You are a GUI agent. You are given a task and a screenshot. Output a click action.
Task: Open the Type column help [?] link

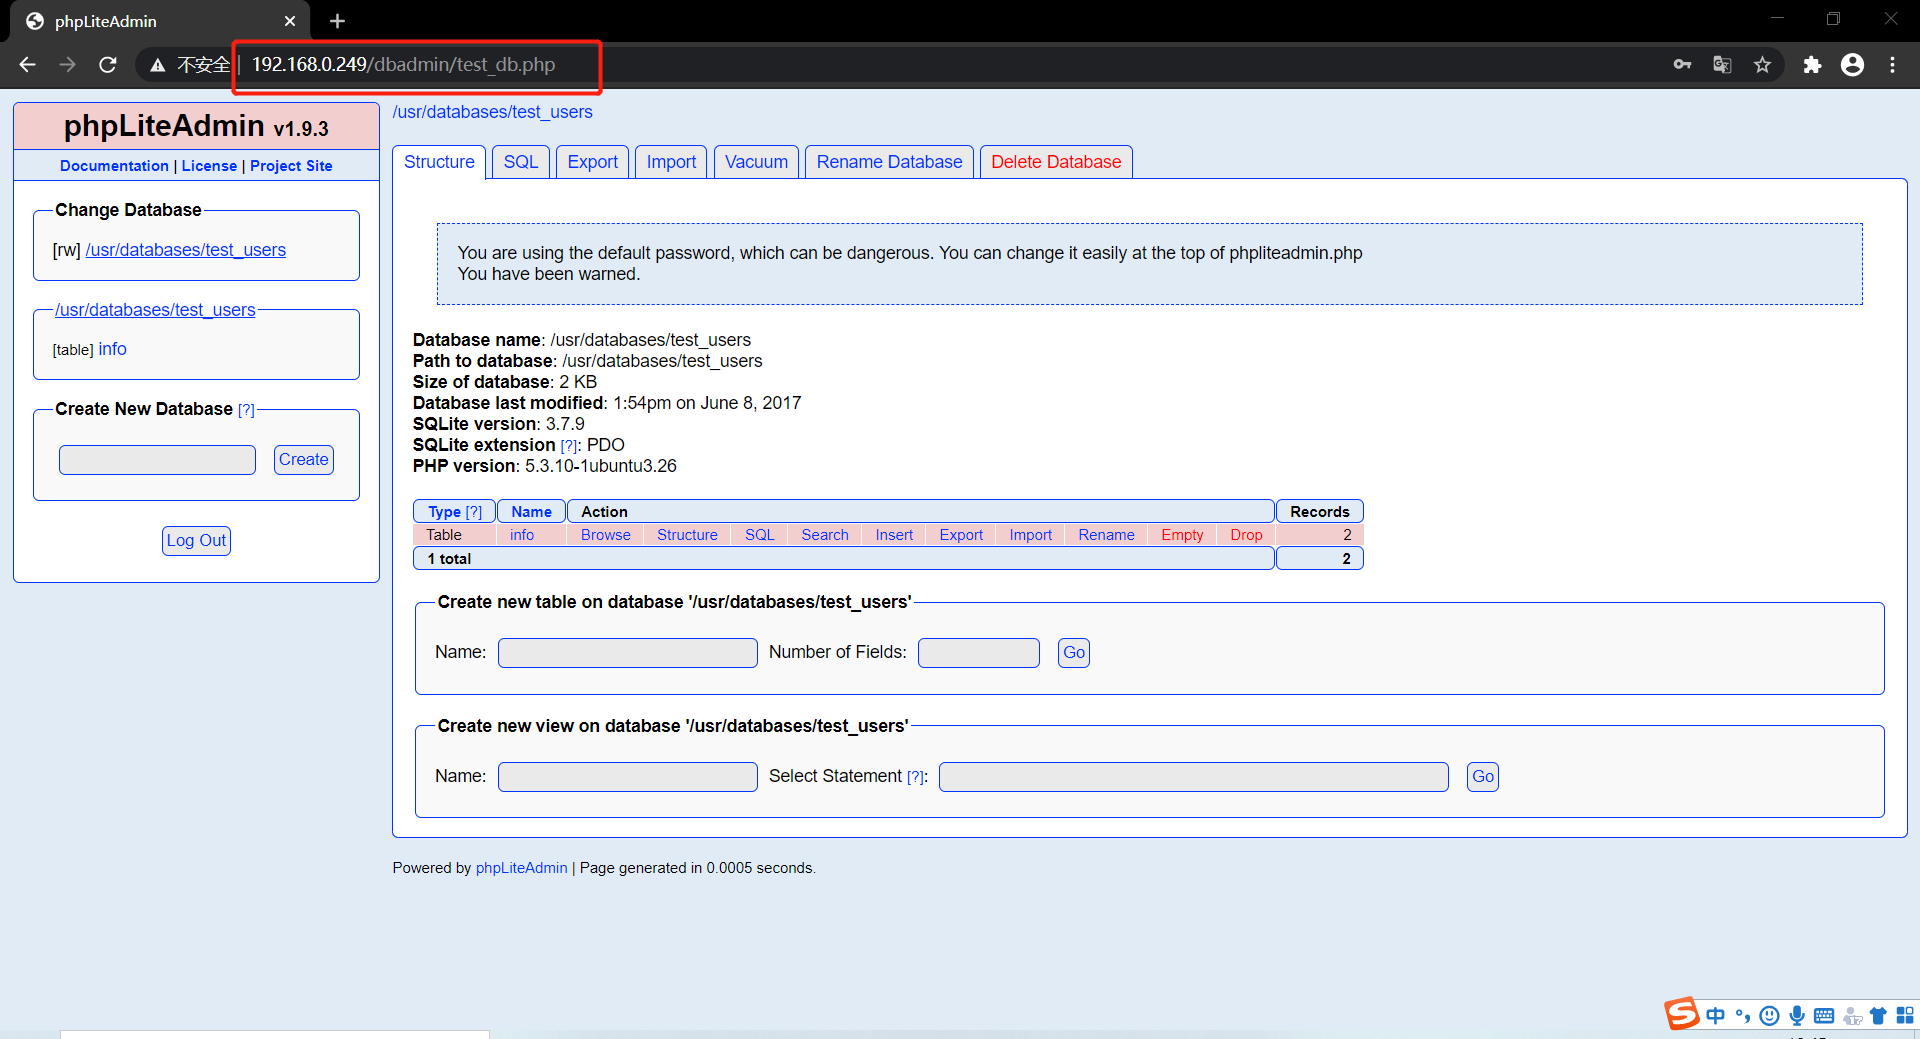[x=474, y=512]
